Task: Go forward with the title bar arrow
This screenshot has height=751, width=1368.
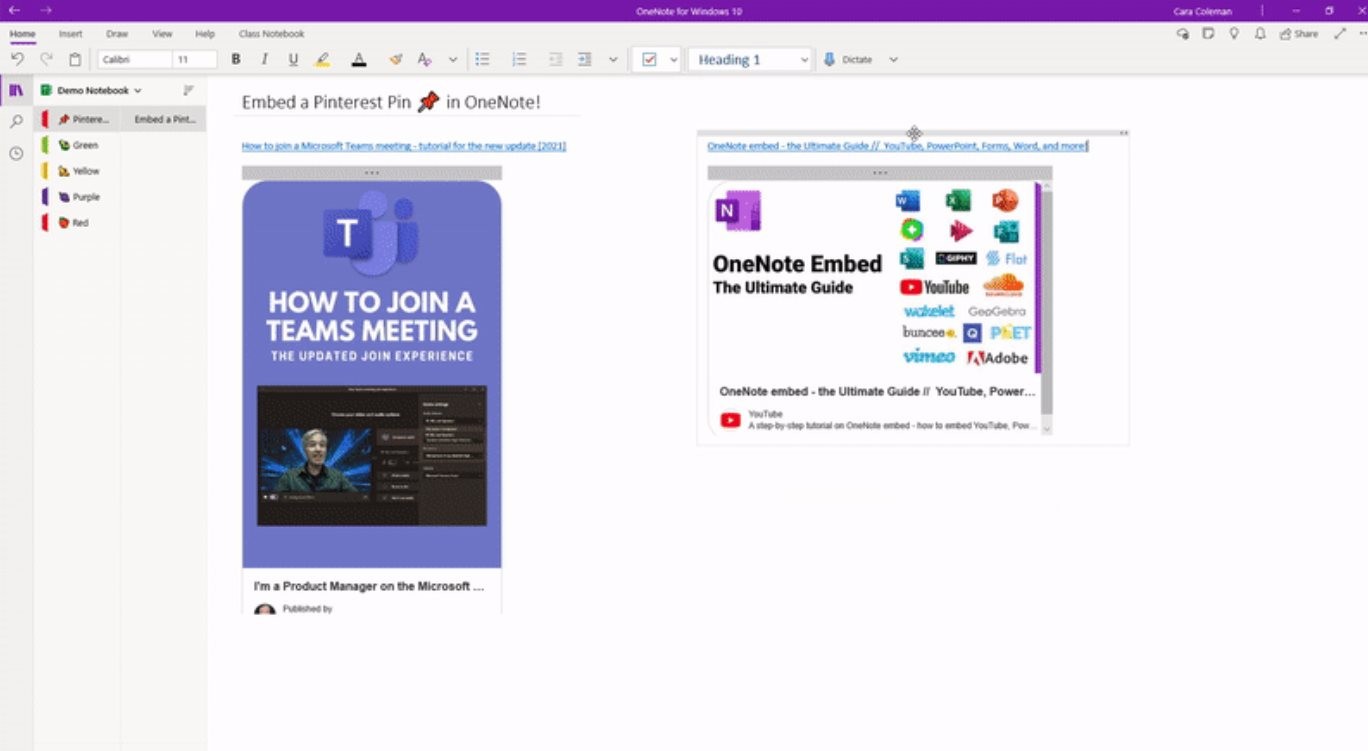Action: [46, 10]
